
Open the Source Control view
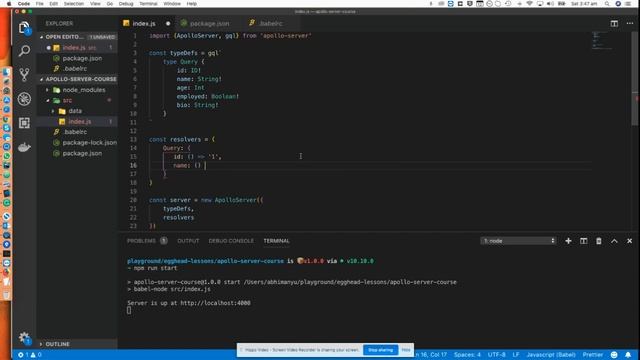(24, 75)
